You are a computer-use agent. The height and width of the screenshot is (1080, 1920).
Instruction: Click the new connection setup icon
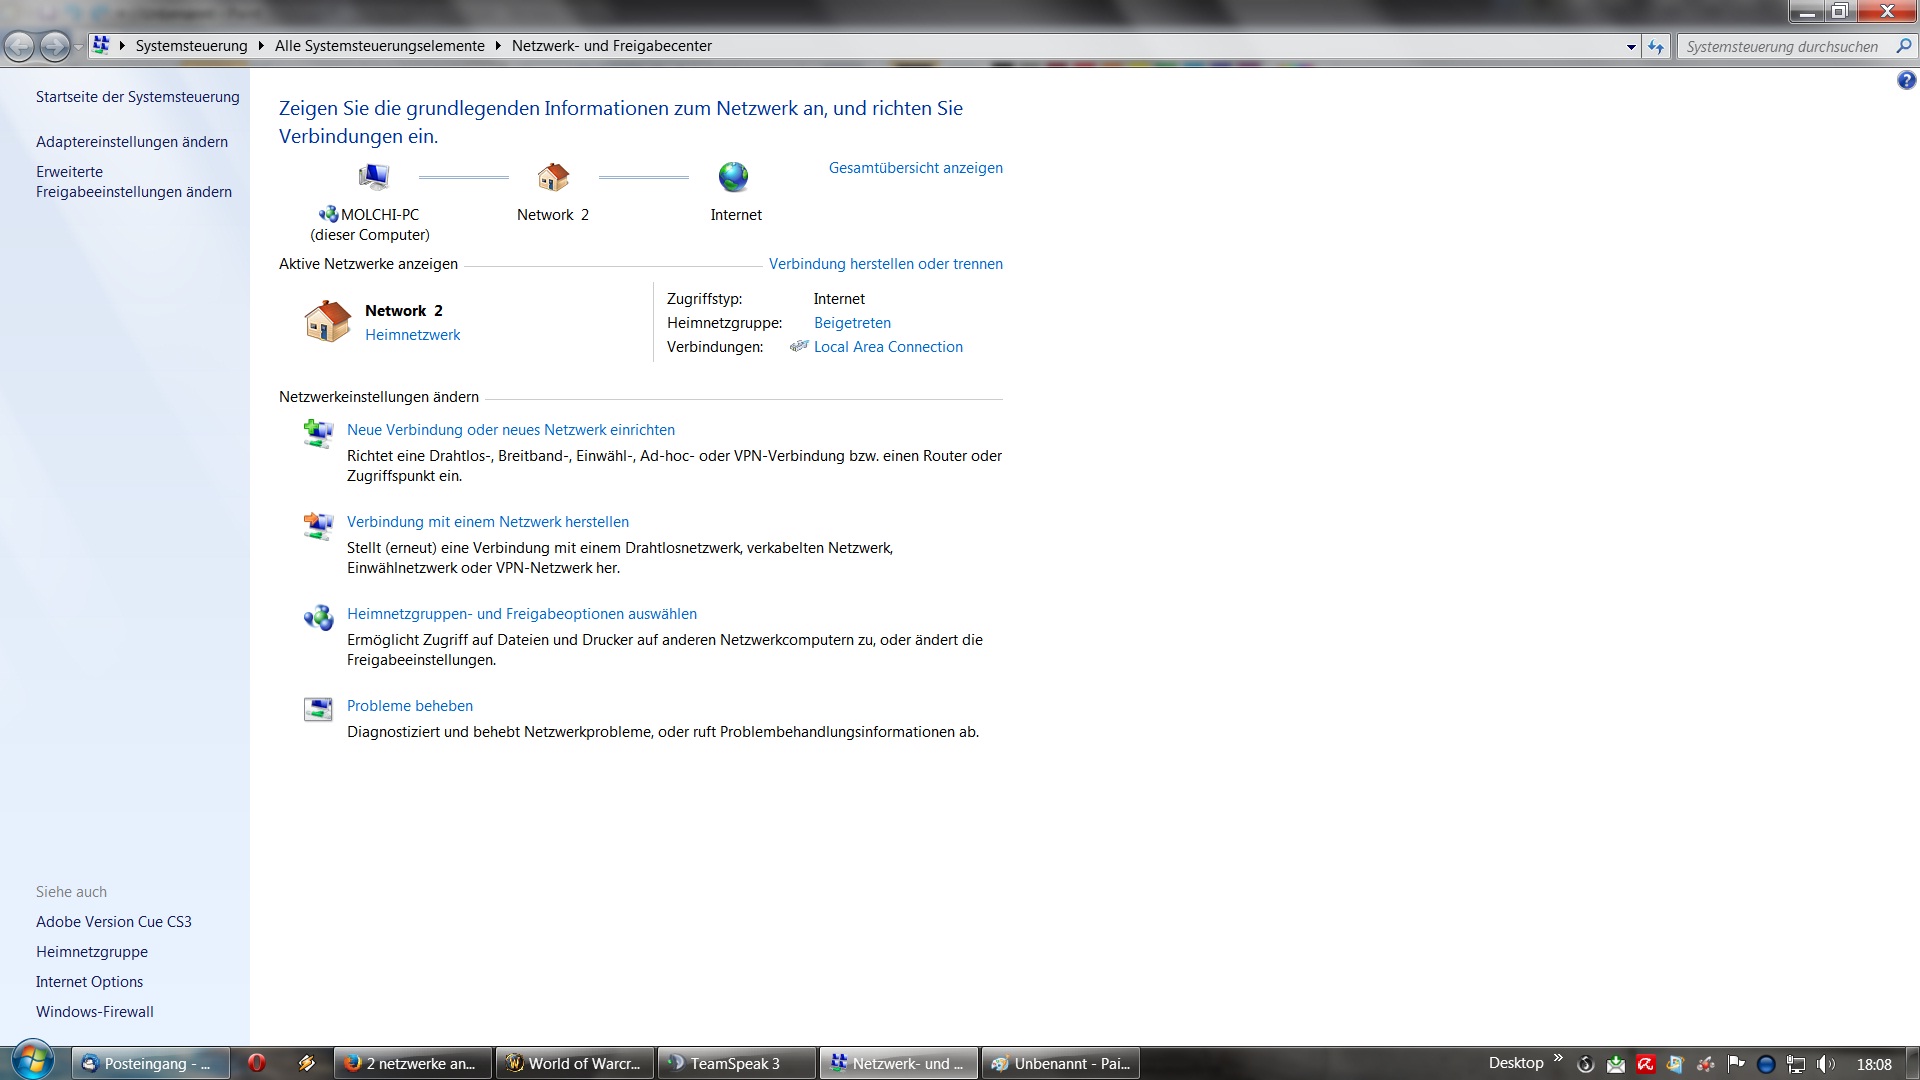pyautogui.click(x=318, y=433)
